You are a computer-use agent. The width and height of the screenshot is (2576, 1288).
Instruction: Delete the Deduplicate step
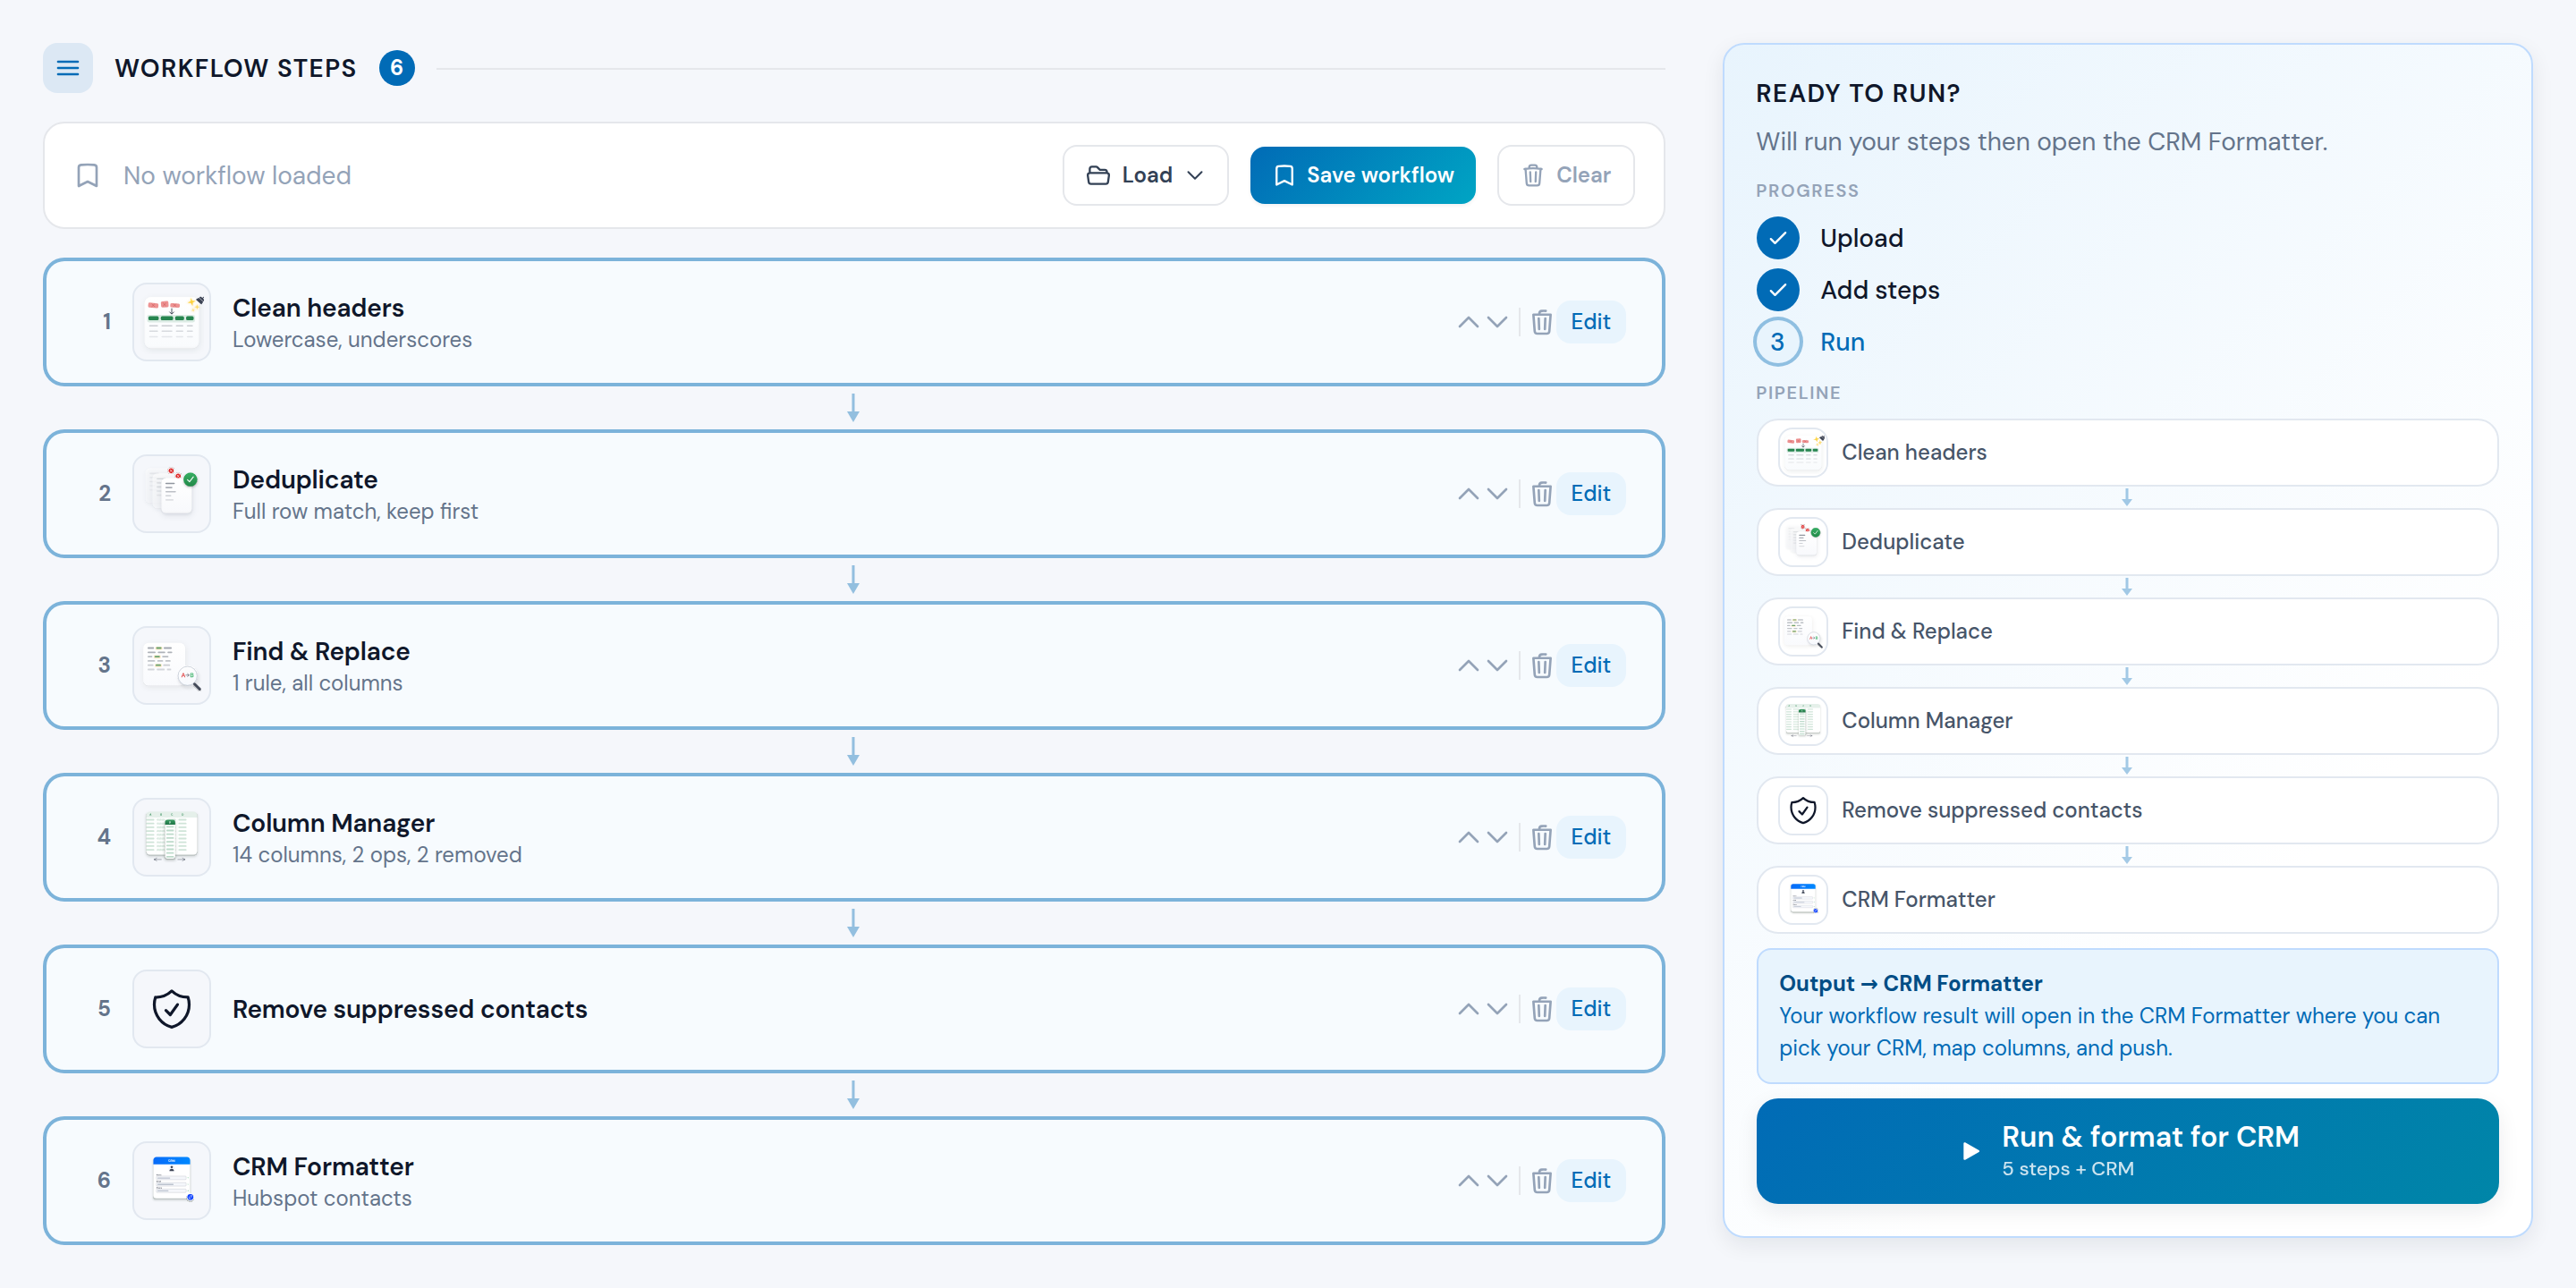tap(1541, 494)
